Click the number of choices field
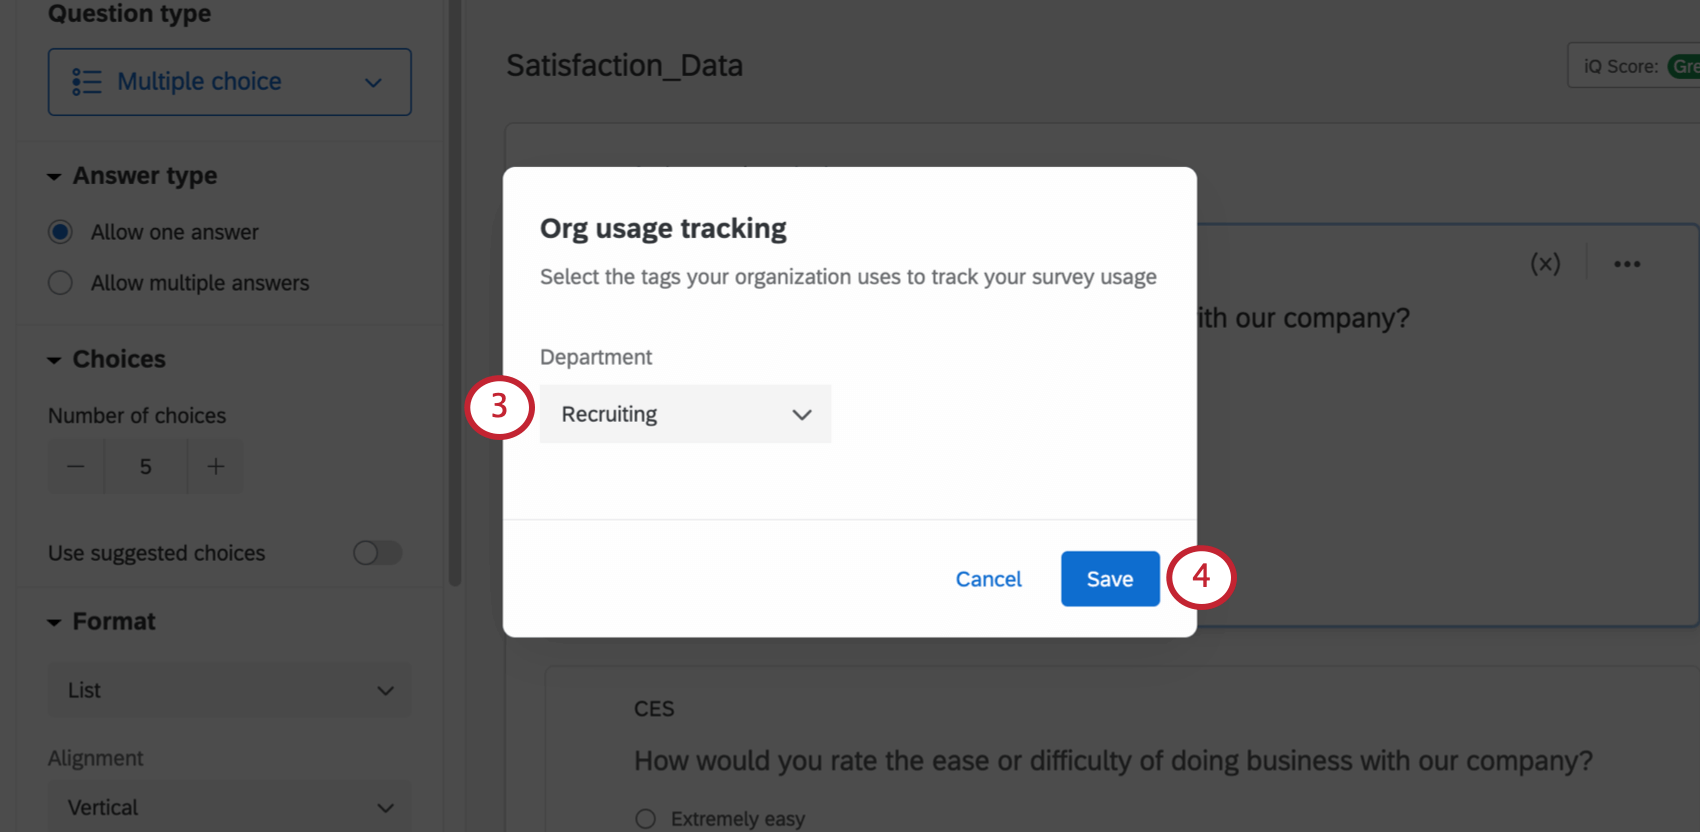Viewport: 1700px width, 832px height. (x=146, y=467)
